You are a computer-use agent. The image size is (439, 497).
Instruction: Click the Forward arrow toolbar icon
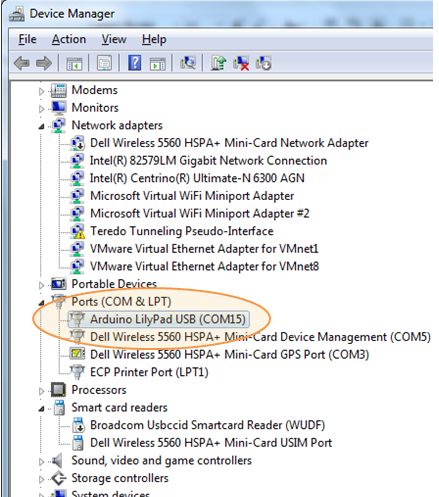tap(44, 63)
